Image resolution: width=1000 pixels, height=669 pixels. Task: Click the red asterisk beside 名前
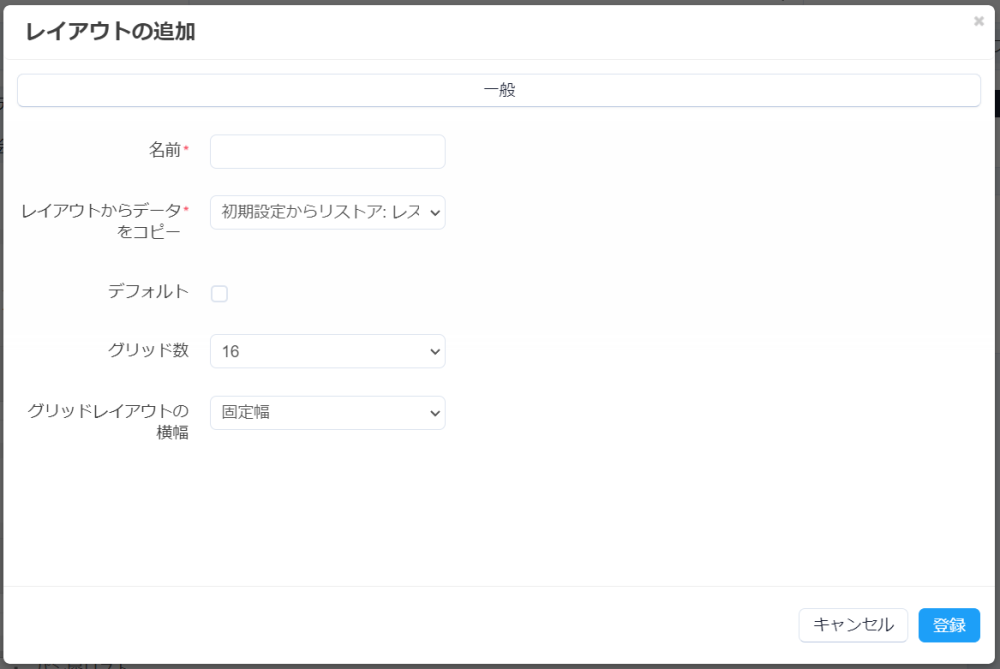point(186,149)
